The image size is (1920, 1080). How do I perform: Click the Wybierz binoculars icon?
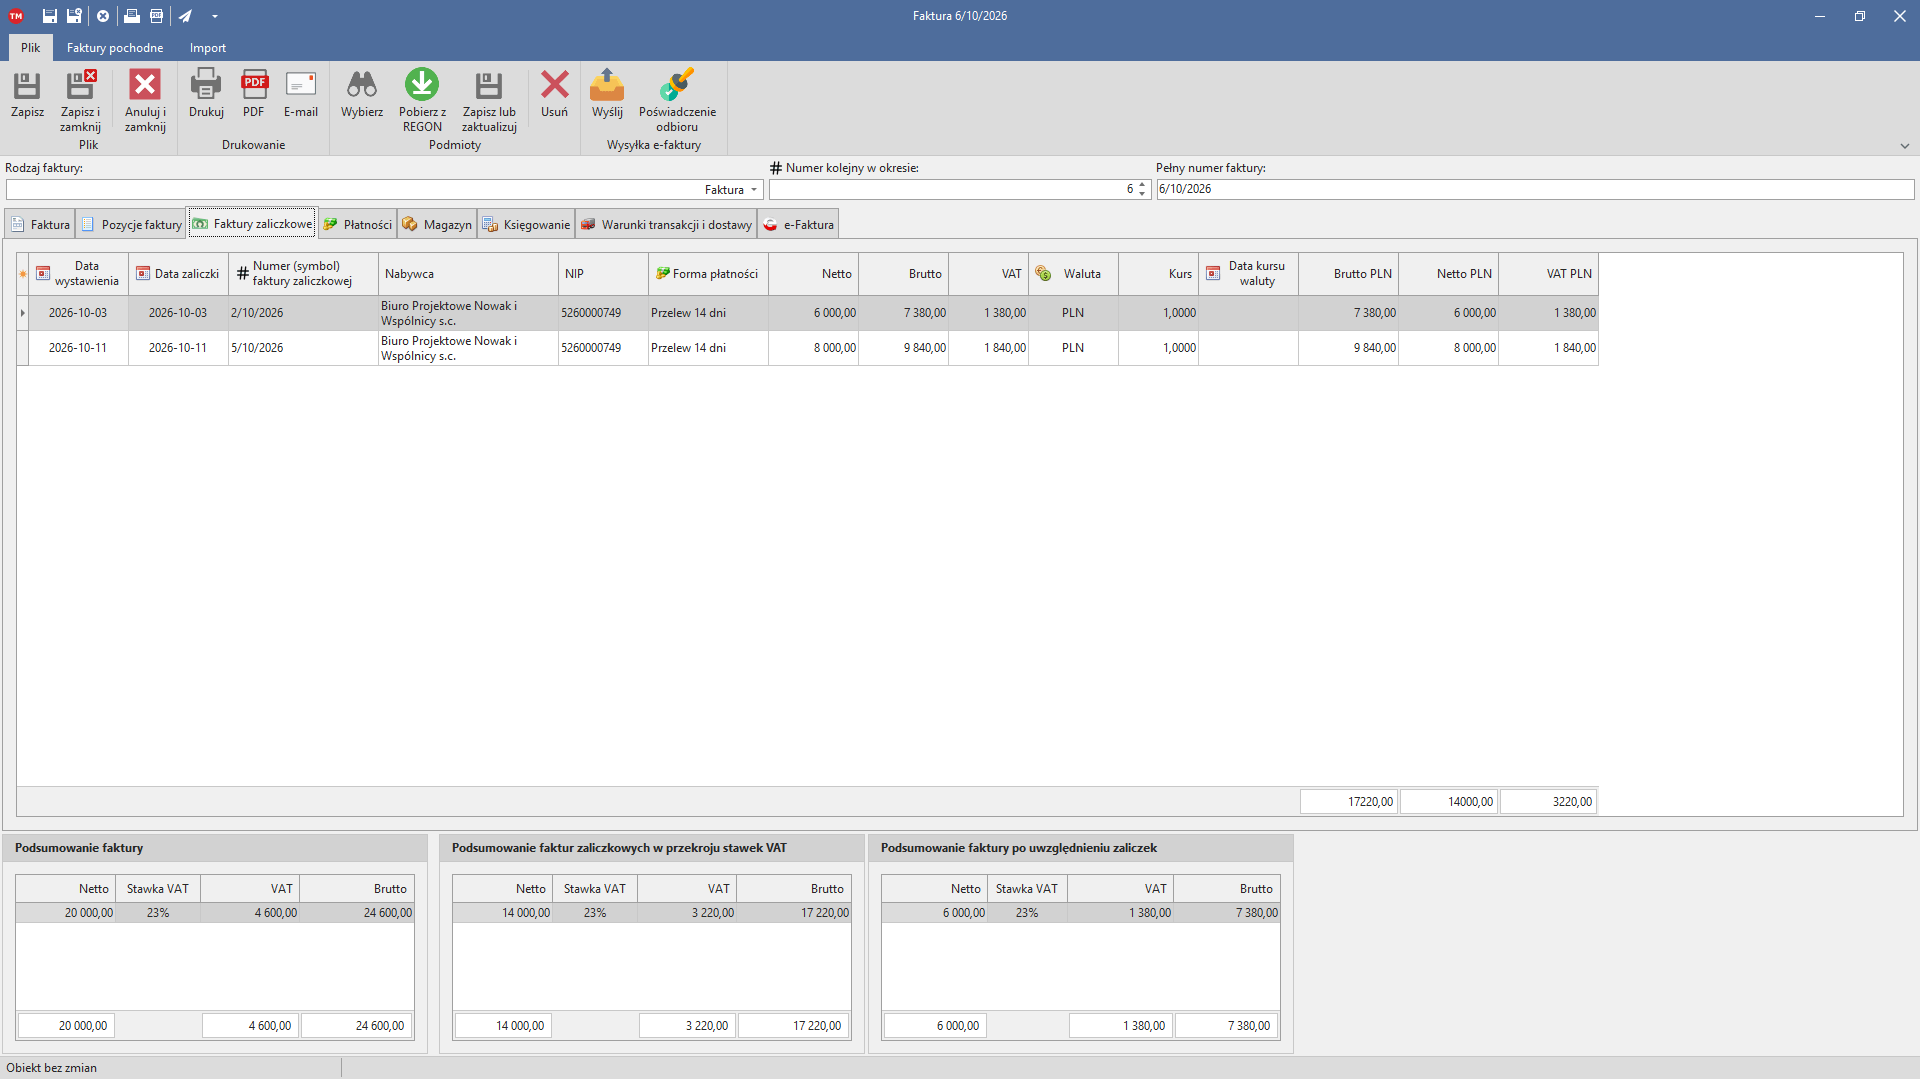tap(362, 85)
